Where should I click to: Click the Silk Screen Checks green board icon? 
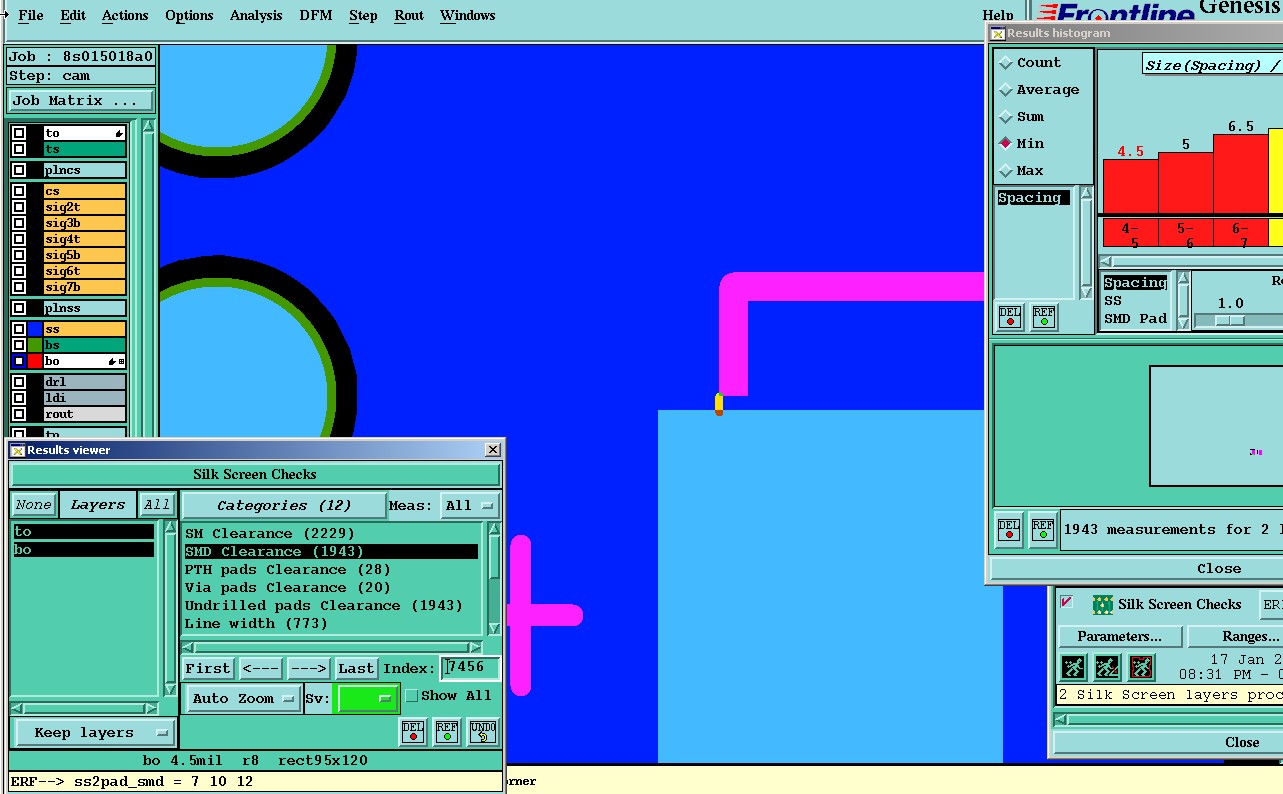[x=1103, y=604]
